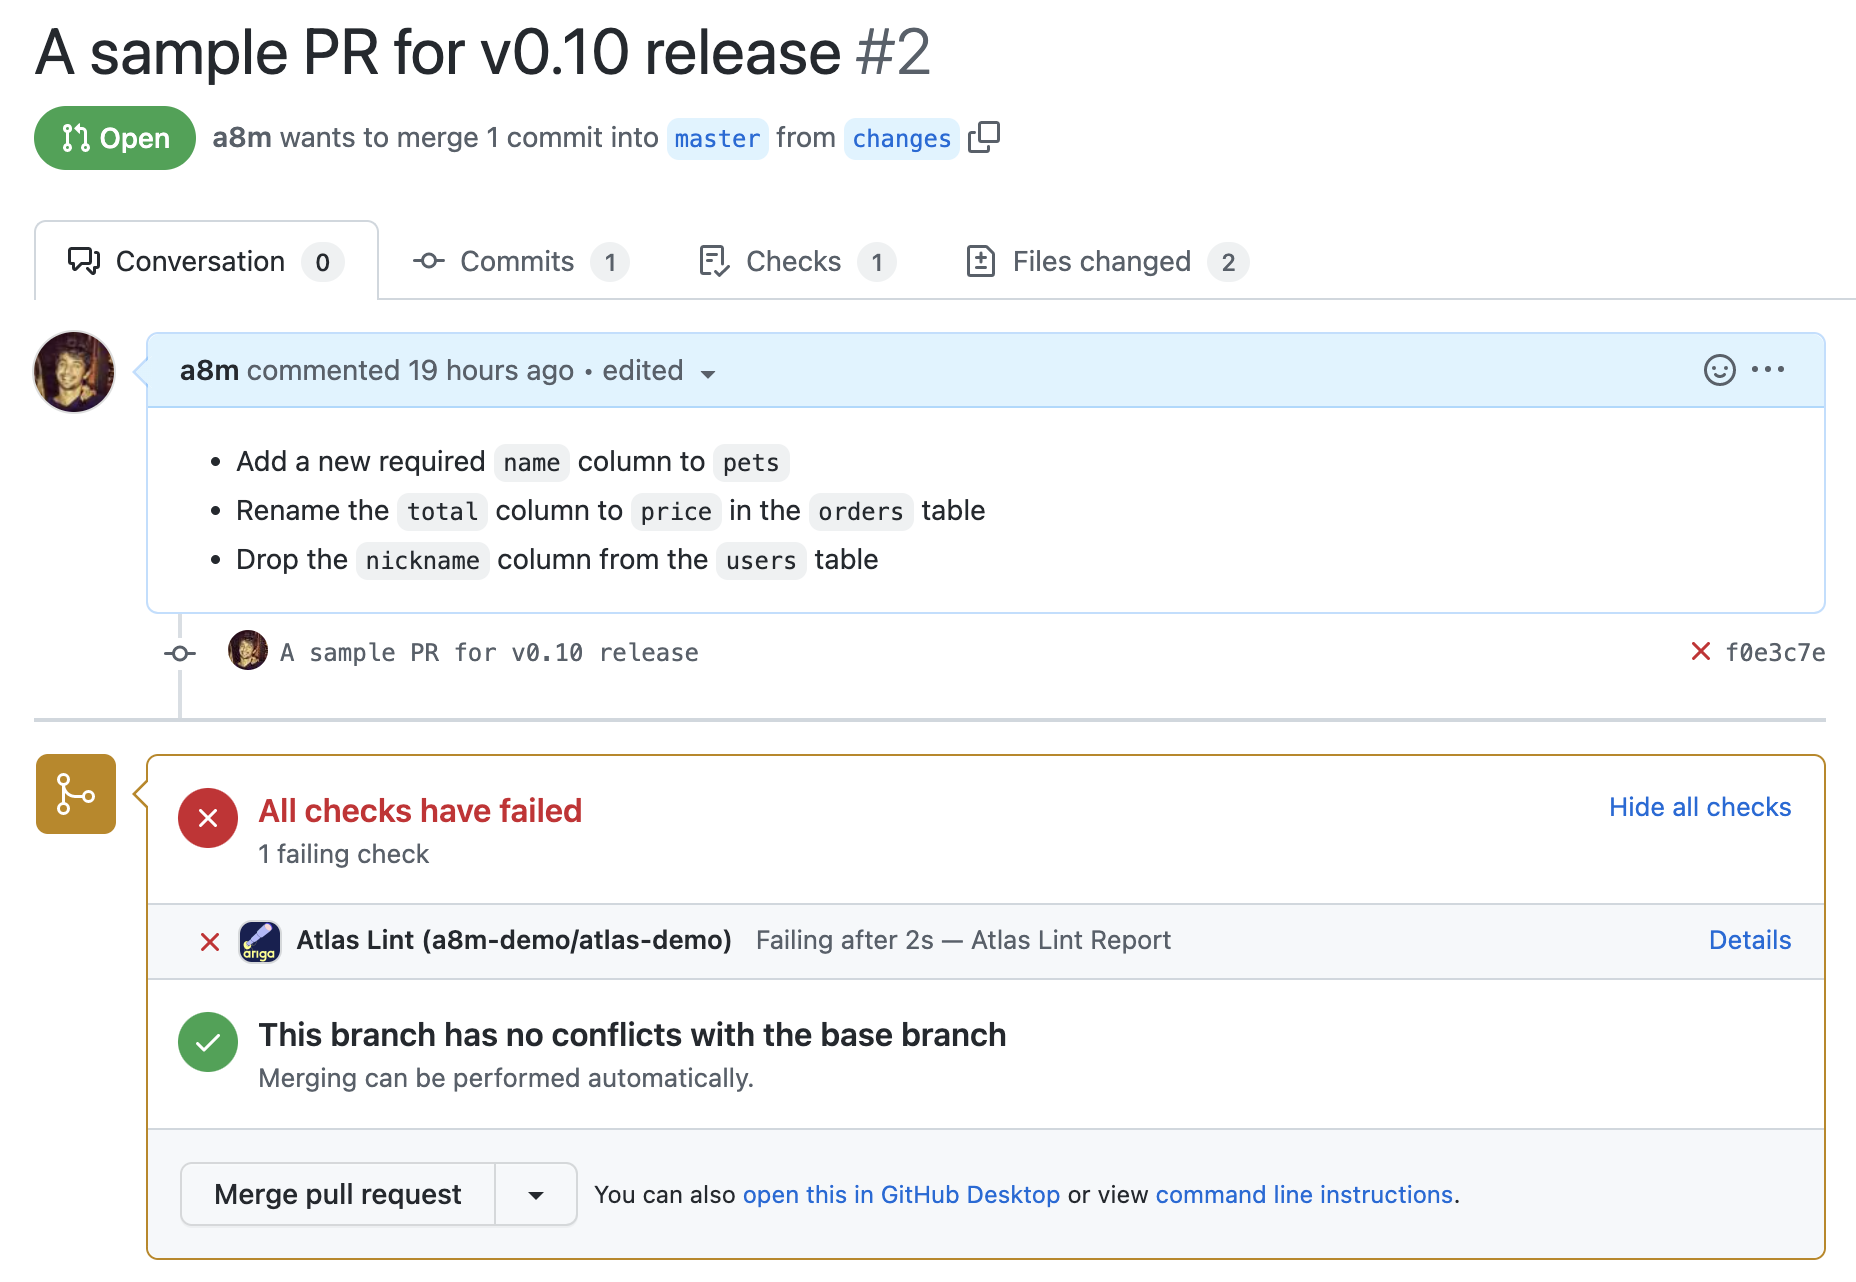The width and height of the screenshot is (1856, 1282).
Task: Click the Merge pull request button
Action: click(337, 1194)
